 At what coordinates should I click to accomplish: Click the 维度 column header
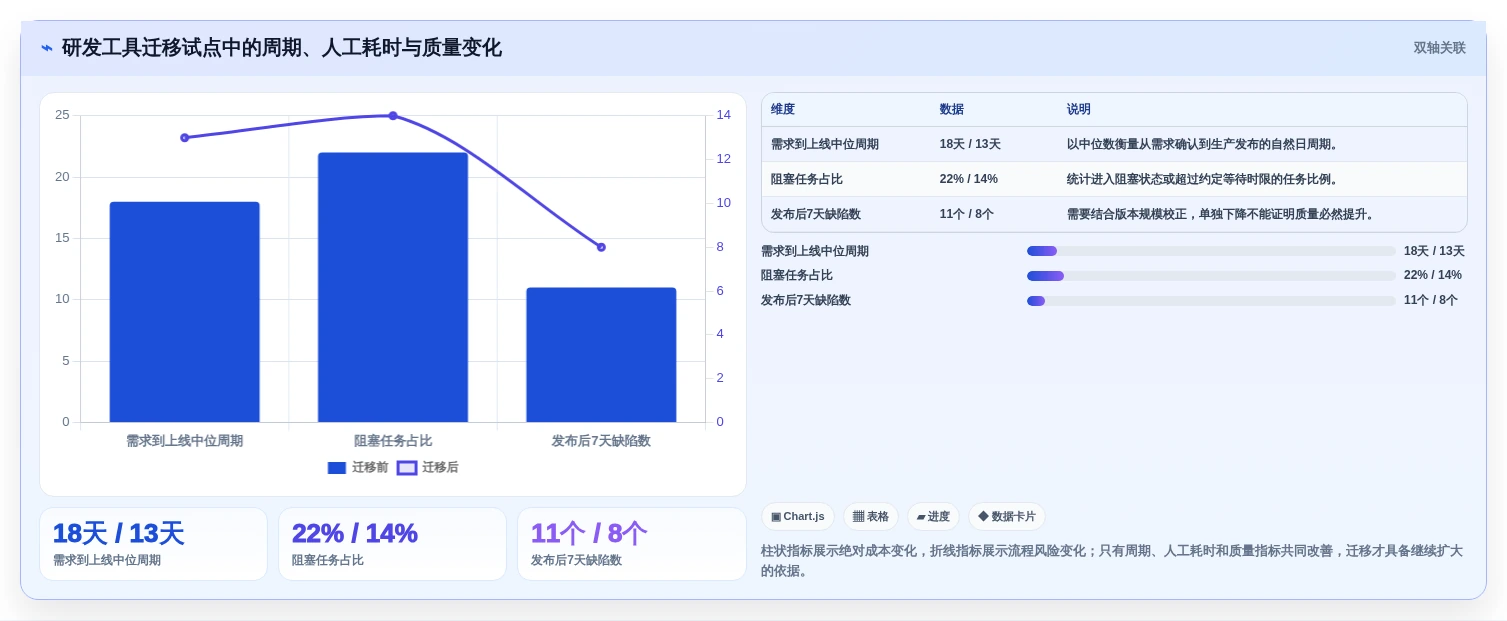click(x=783, y=109)
